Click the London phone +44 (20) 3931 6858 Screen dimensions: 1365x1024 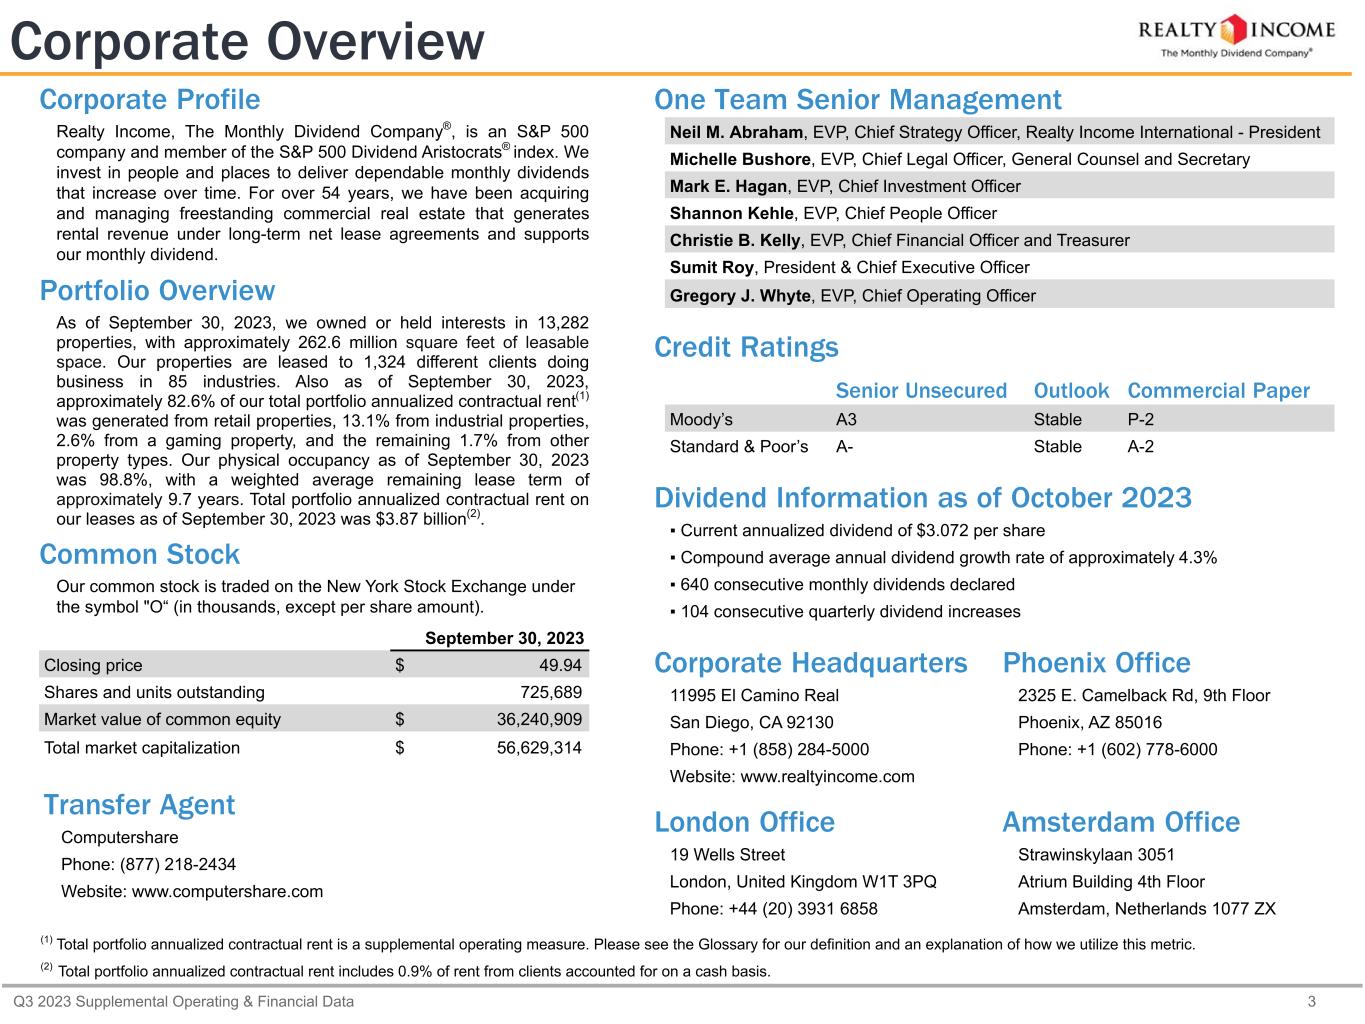[774, 909]
